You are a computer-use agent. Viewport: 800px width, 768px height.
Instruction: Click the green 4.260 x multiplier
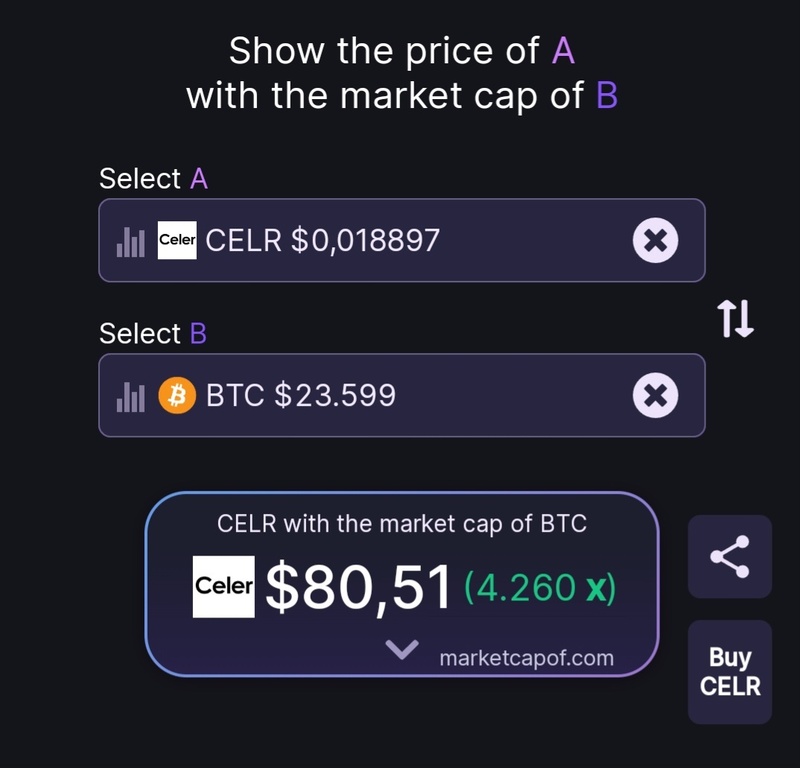[540, 588]
